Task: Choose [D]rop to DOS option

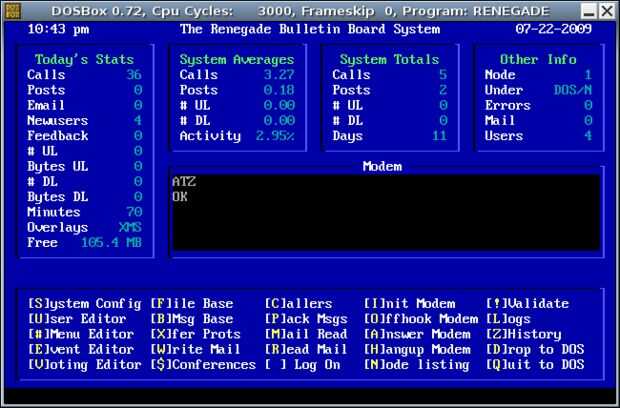Action: [535, 349]
